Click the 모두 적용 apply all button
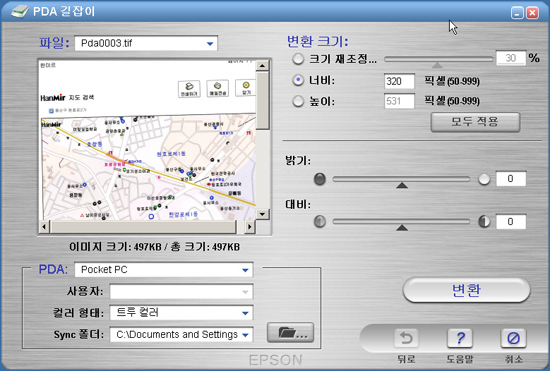The image size is (550, 371). point(475,122)
